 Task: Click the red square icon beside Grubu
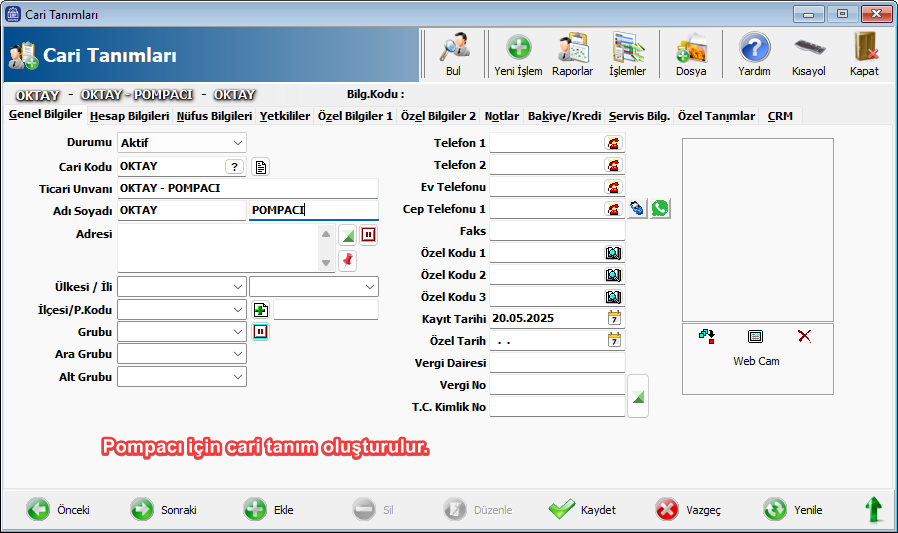(261, 331)
